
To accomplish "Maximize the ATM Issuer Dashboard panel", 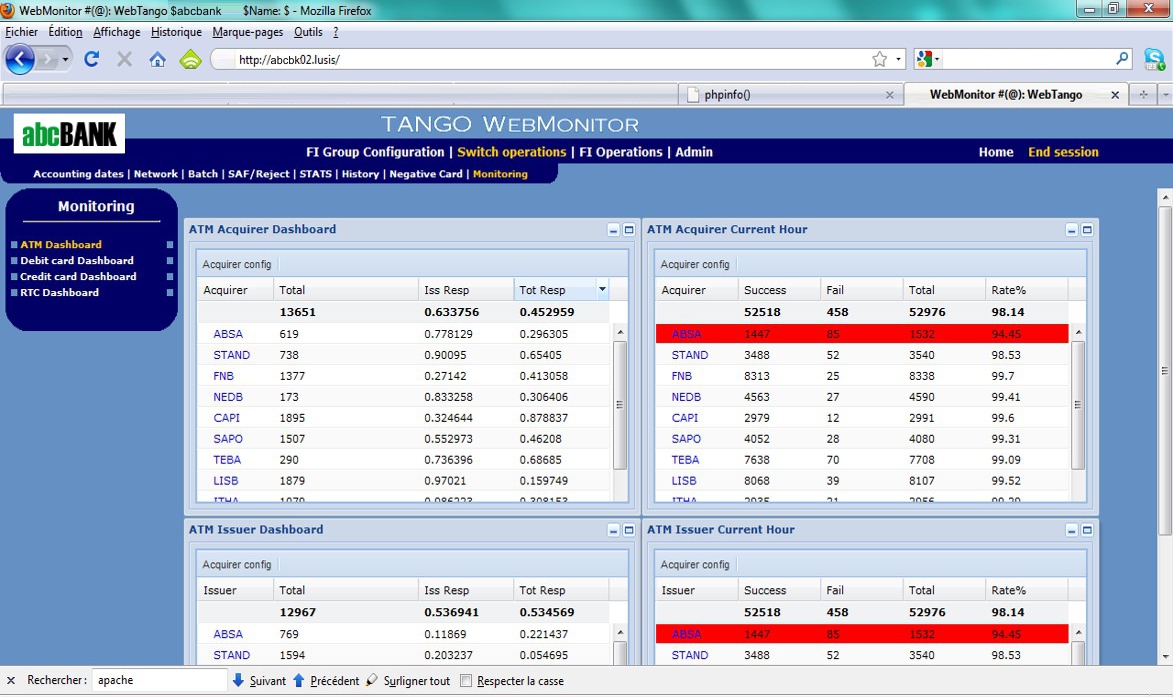I will 629,530.
